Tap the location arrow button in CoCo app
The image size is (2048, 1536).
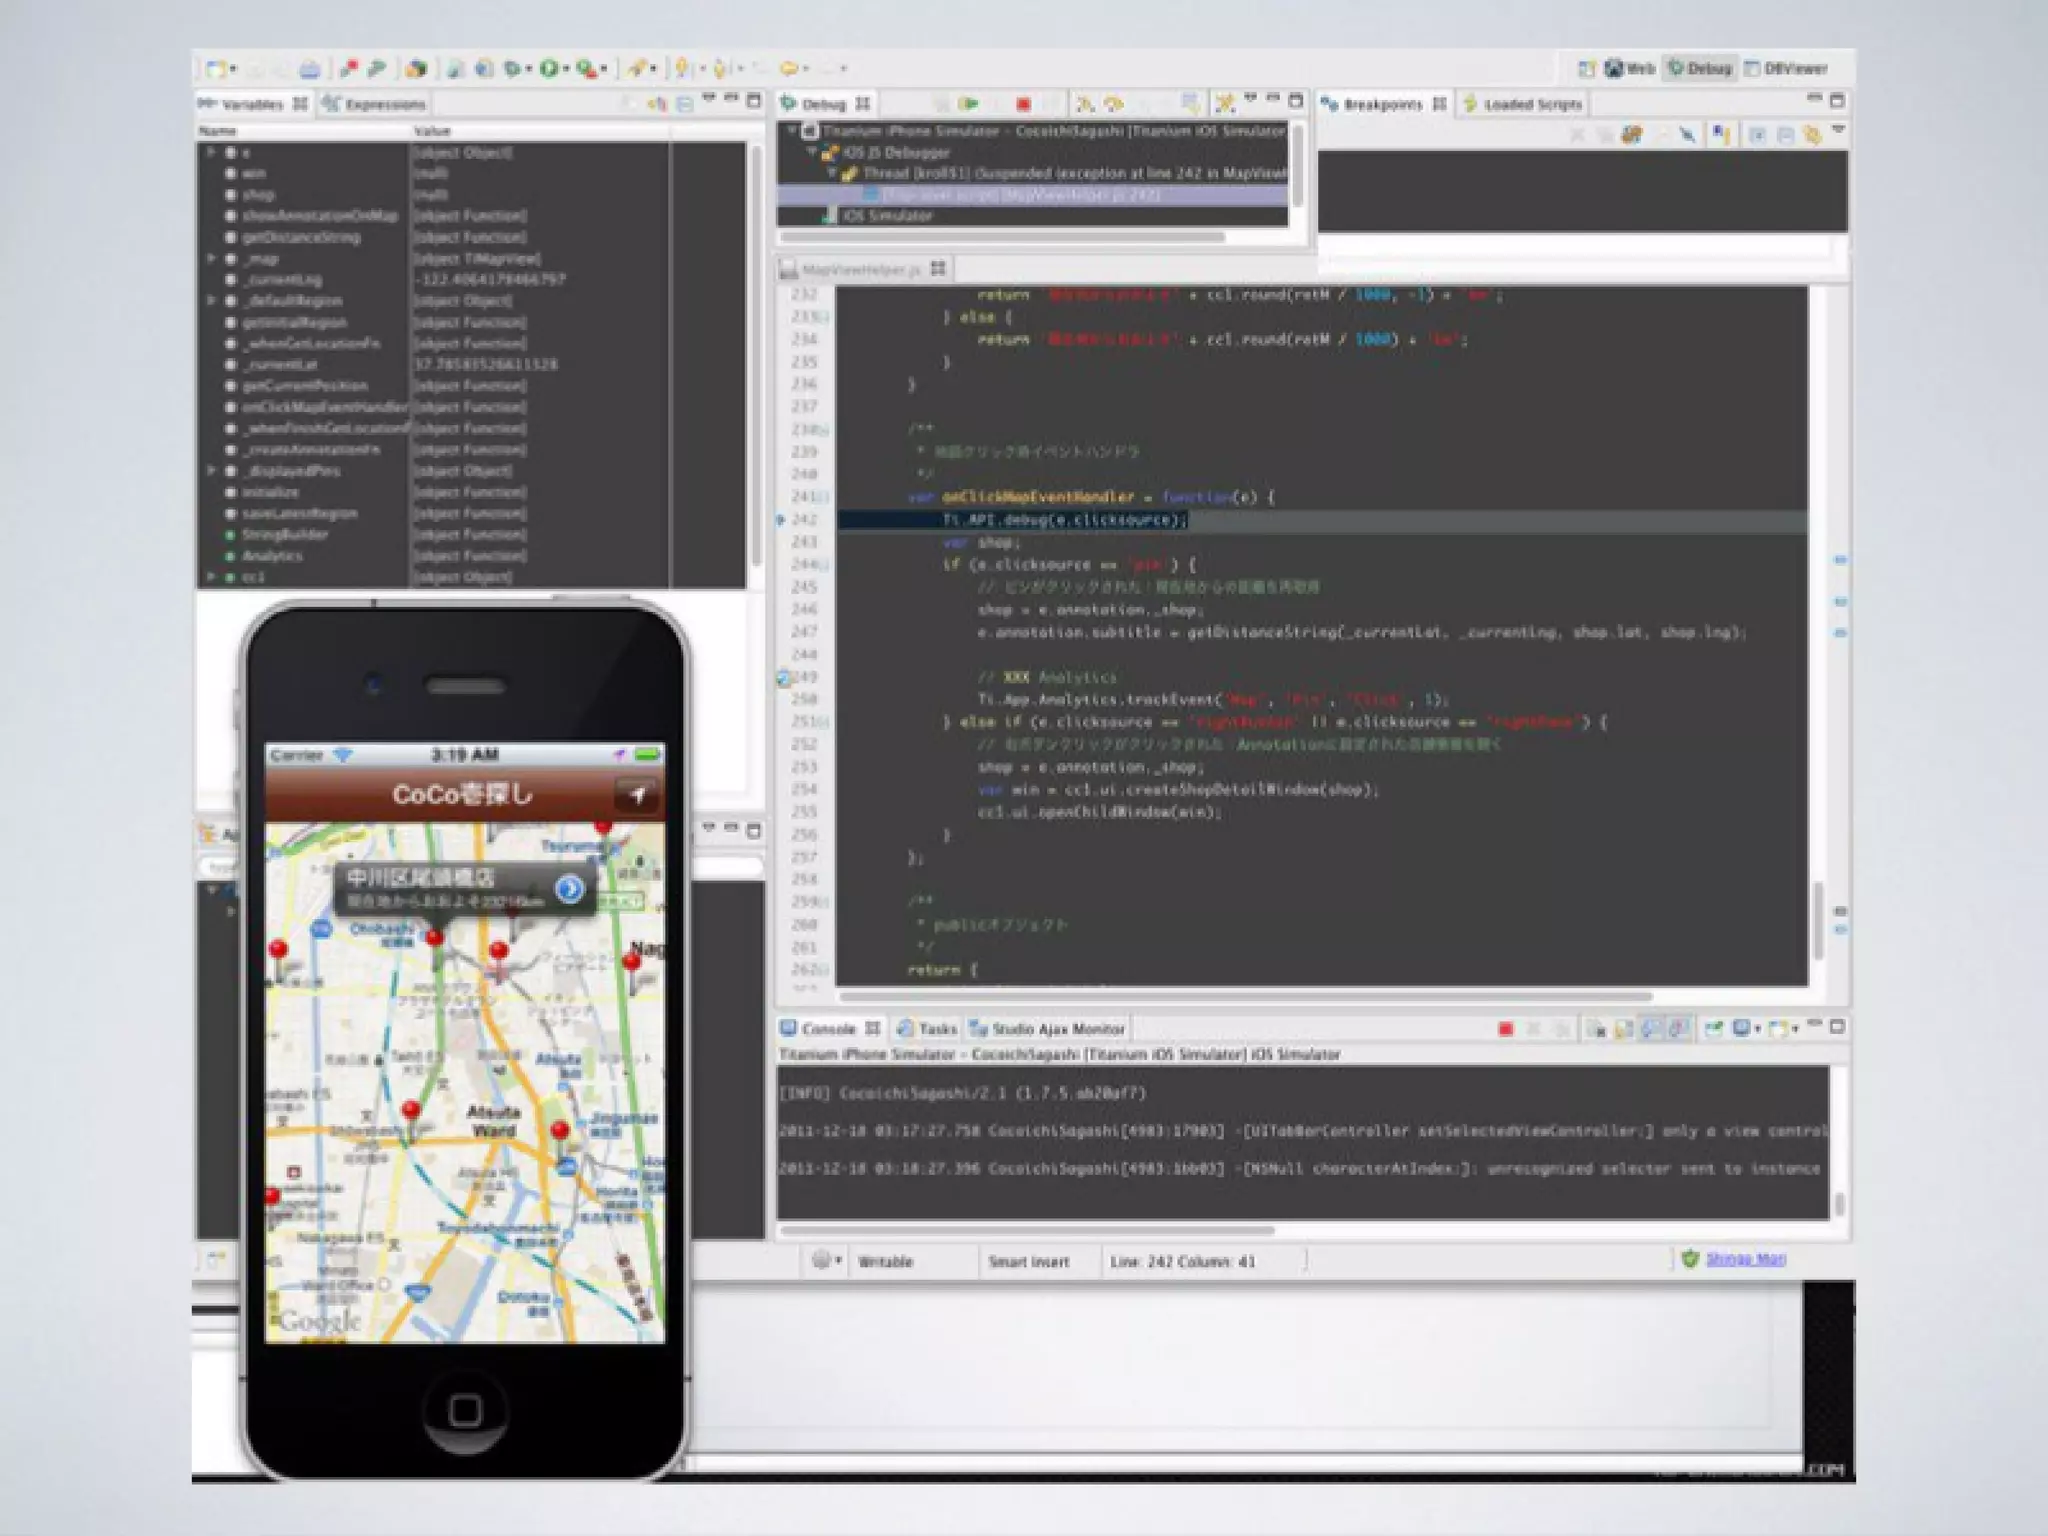tap(637, 795)
